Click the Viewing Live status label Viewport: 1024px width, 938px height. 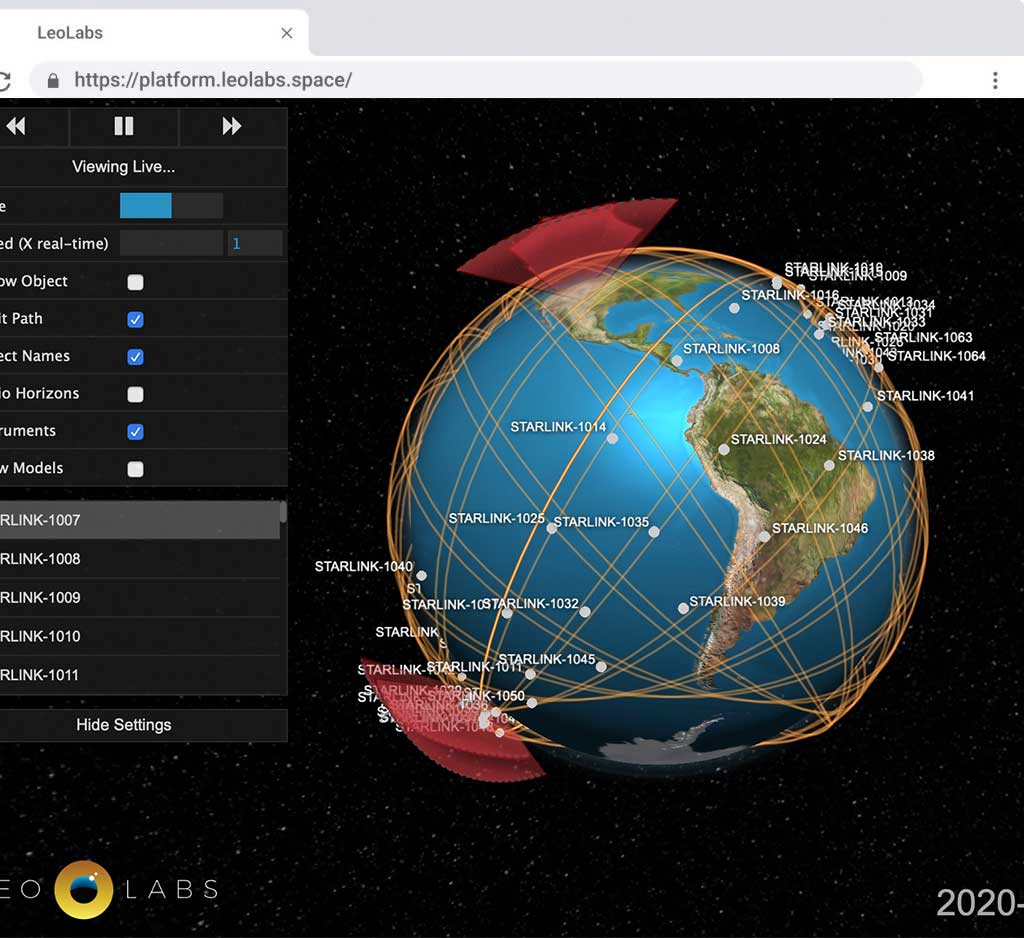(123, 167)
